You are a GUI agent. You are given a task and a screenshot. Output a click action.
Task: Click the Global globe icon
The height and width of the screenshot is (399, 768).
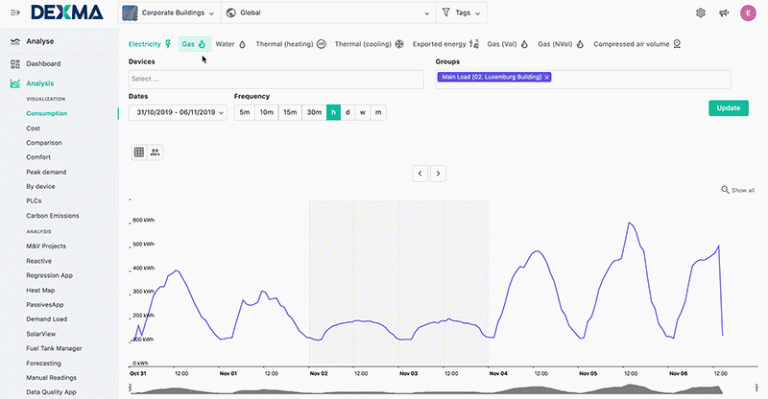tap(231, 13)
